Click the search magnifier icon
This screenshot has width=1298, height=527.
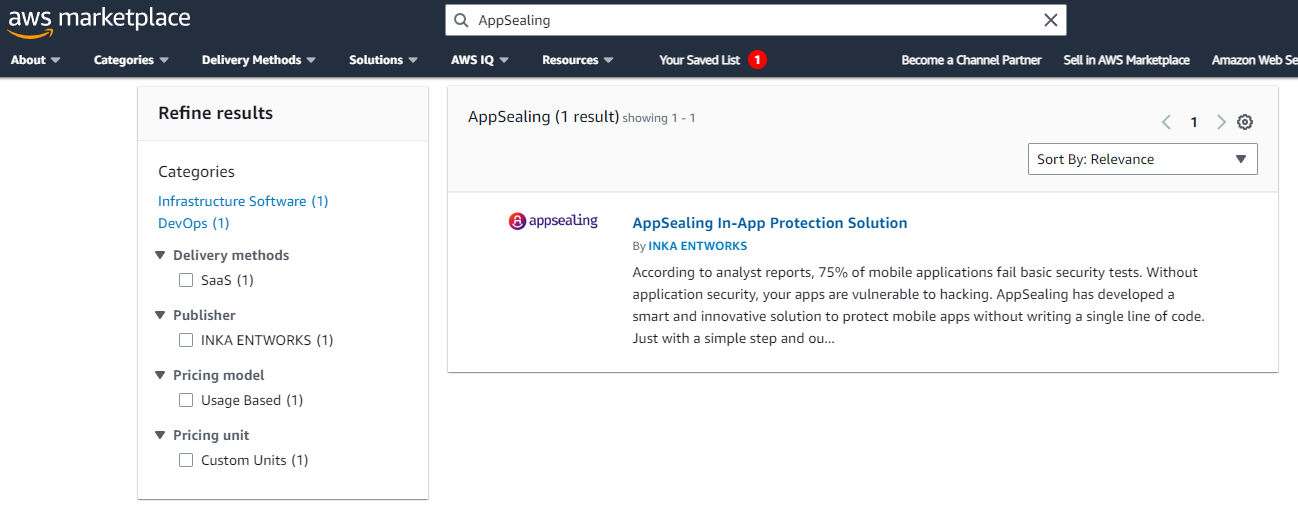[461, 20]
